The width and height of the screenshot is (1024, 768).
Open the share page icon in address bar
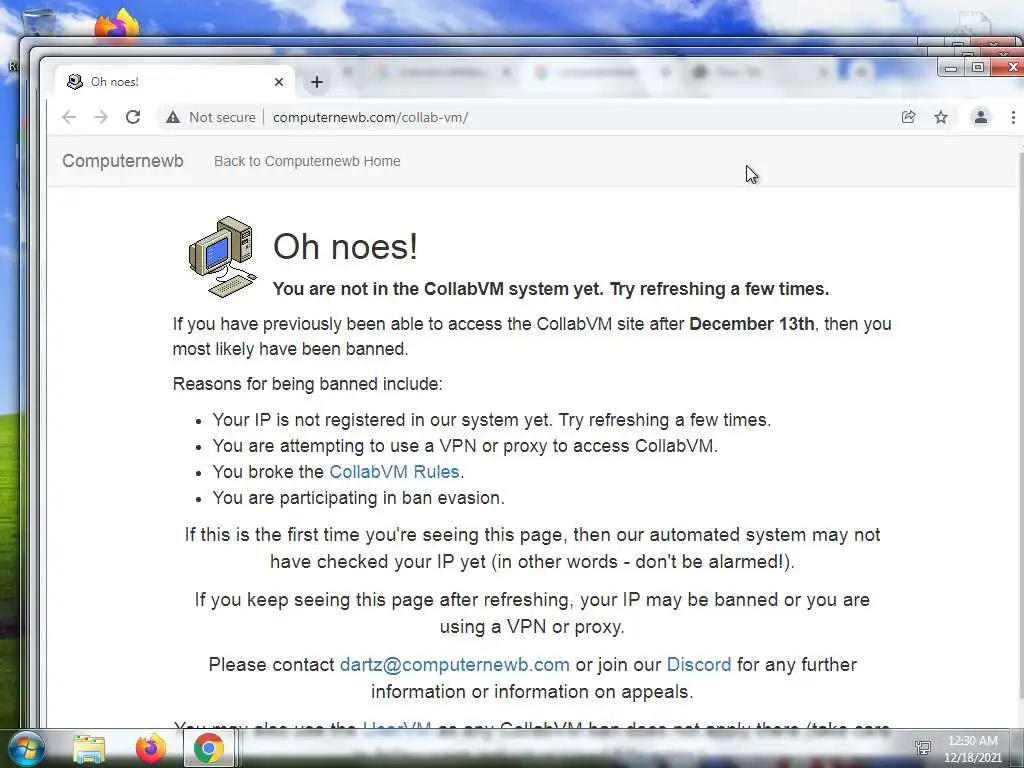pyautogui.click(x=908, y=117)
